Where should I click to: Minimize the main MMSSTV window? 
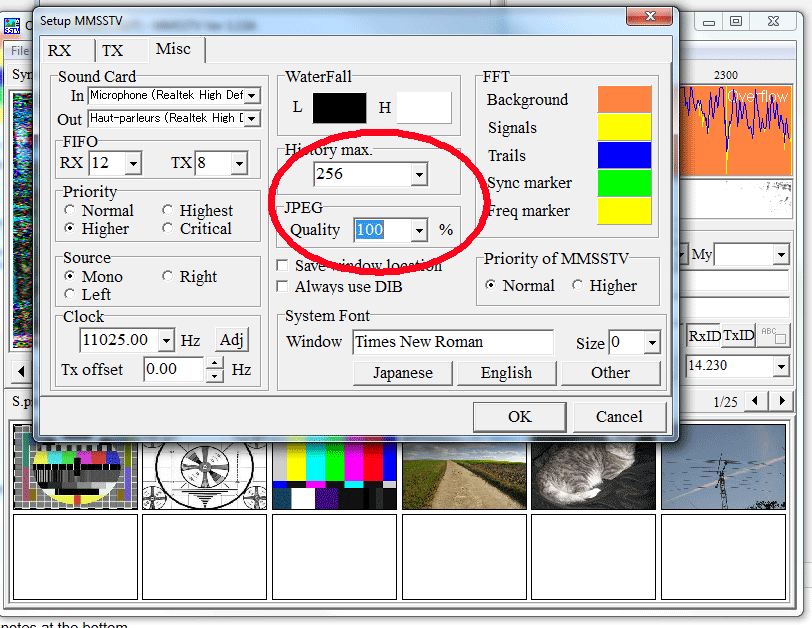click(709, 21)
